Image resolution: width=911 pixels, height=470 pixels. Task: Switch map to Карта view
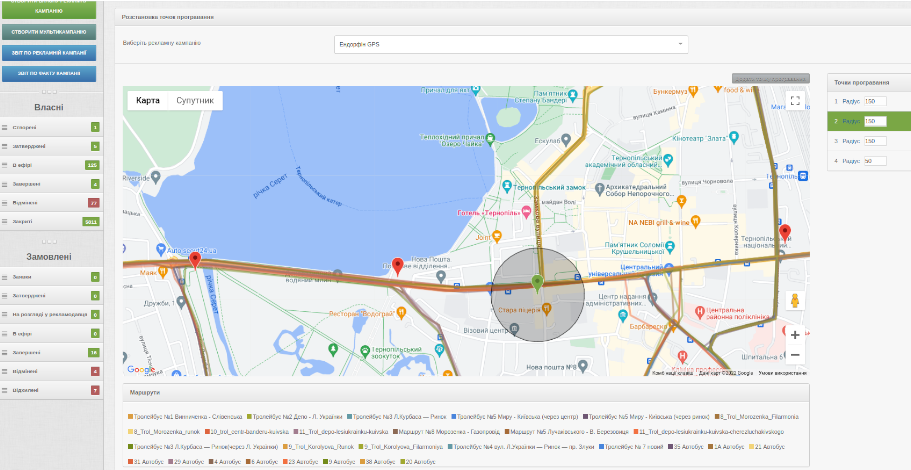[x=148, y=101]
